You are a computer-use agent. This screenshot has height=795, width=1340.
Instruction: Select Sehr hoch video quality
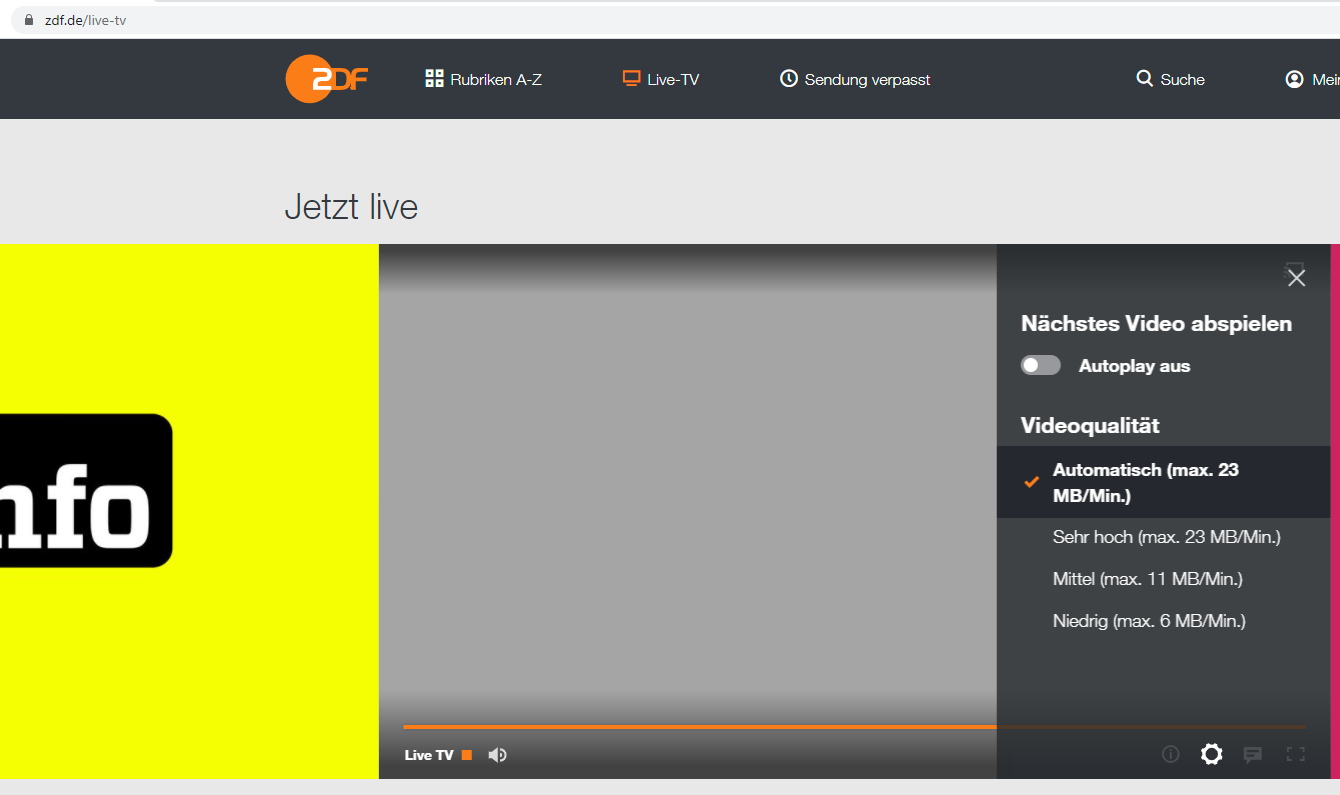pos(1166,537)
